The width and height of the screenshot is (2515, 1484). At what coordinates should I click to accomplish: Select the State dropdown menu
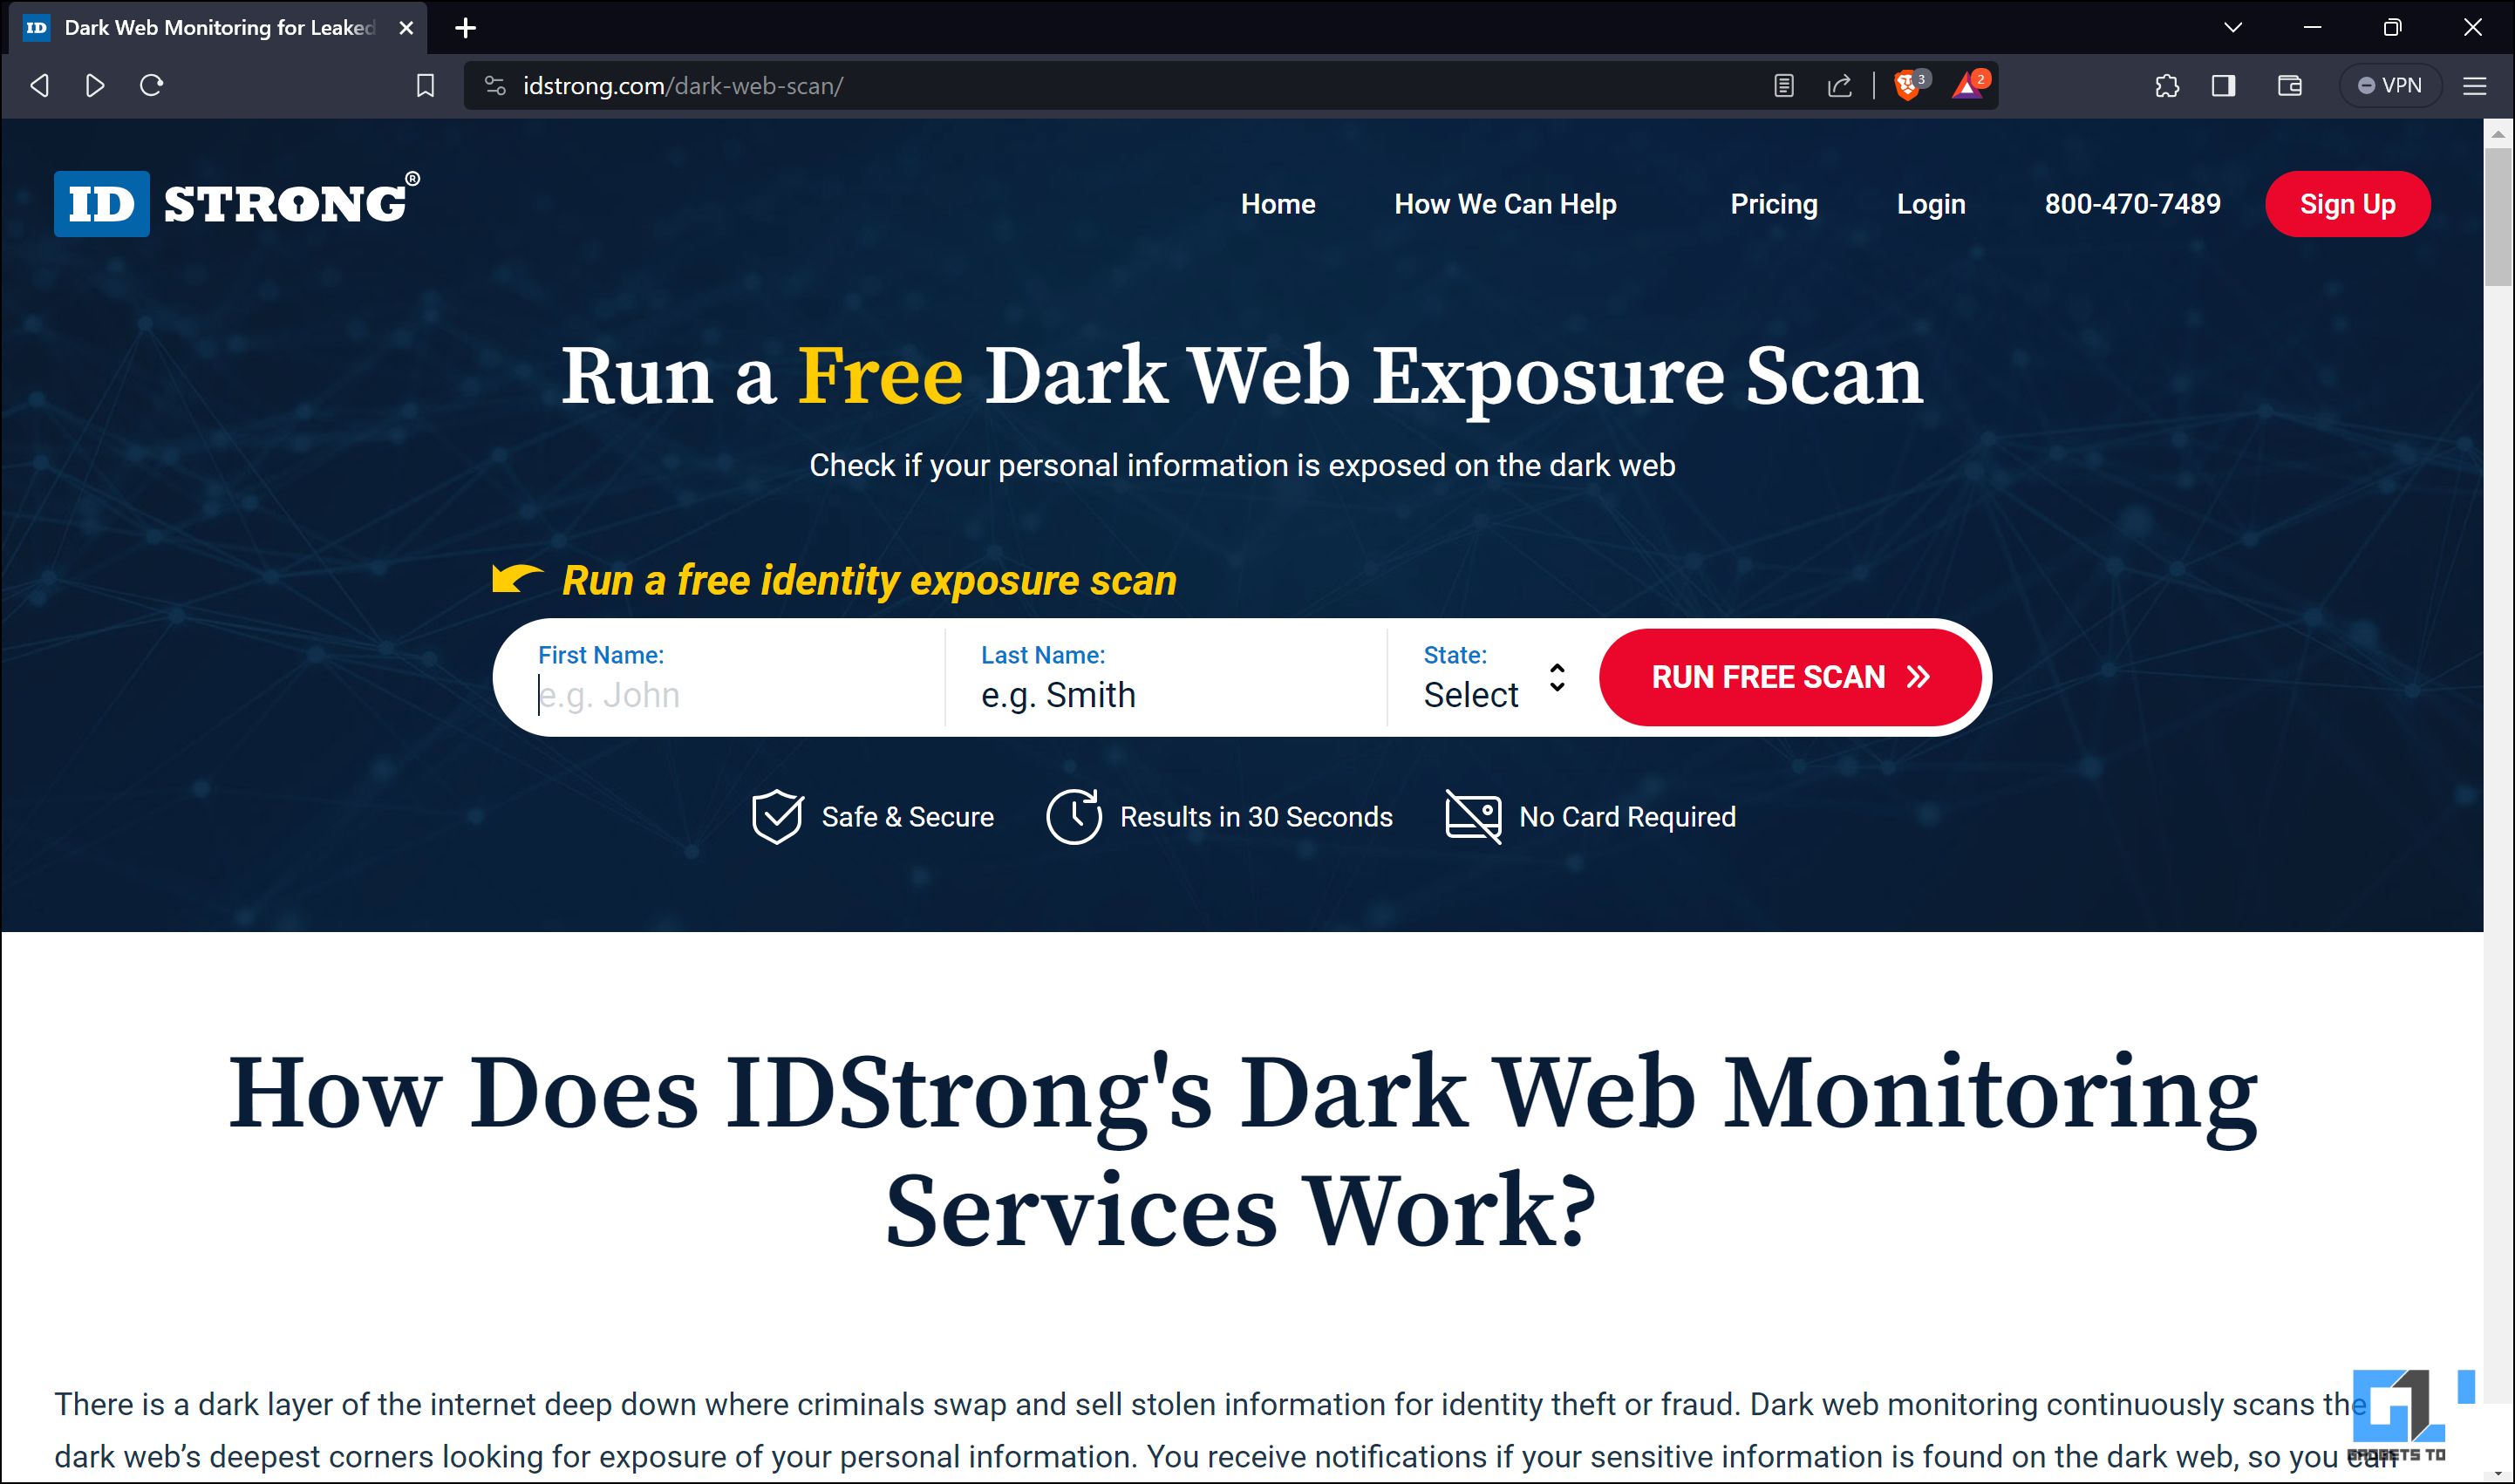(x=1492, y=680)
